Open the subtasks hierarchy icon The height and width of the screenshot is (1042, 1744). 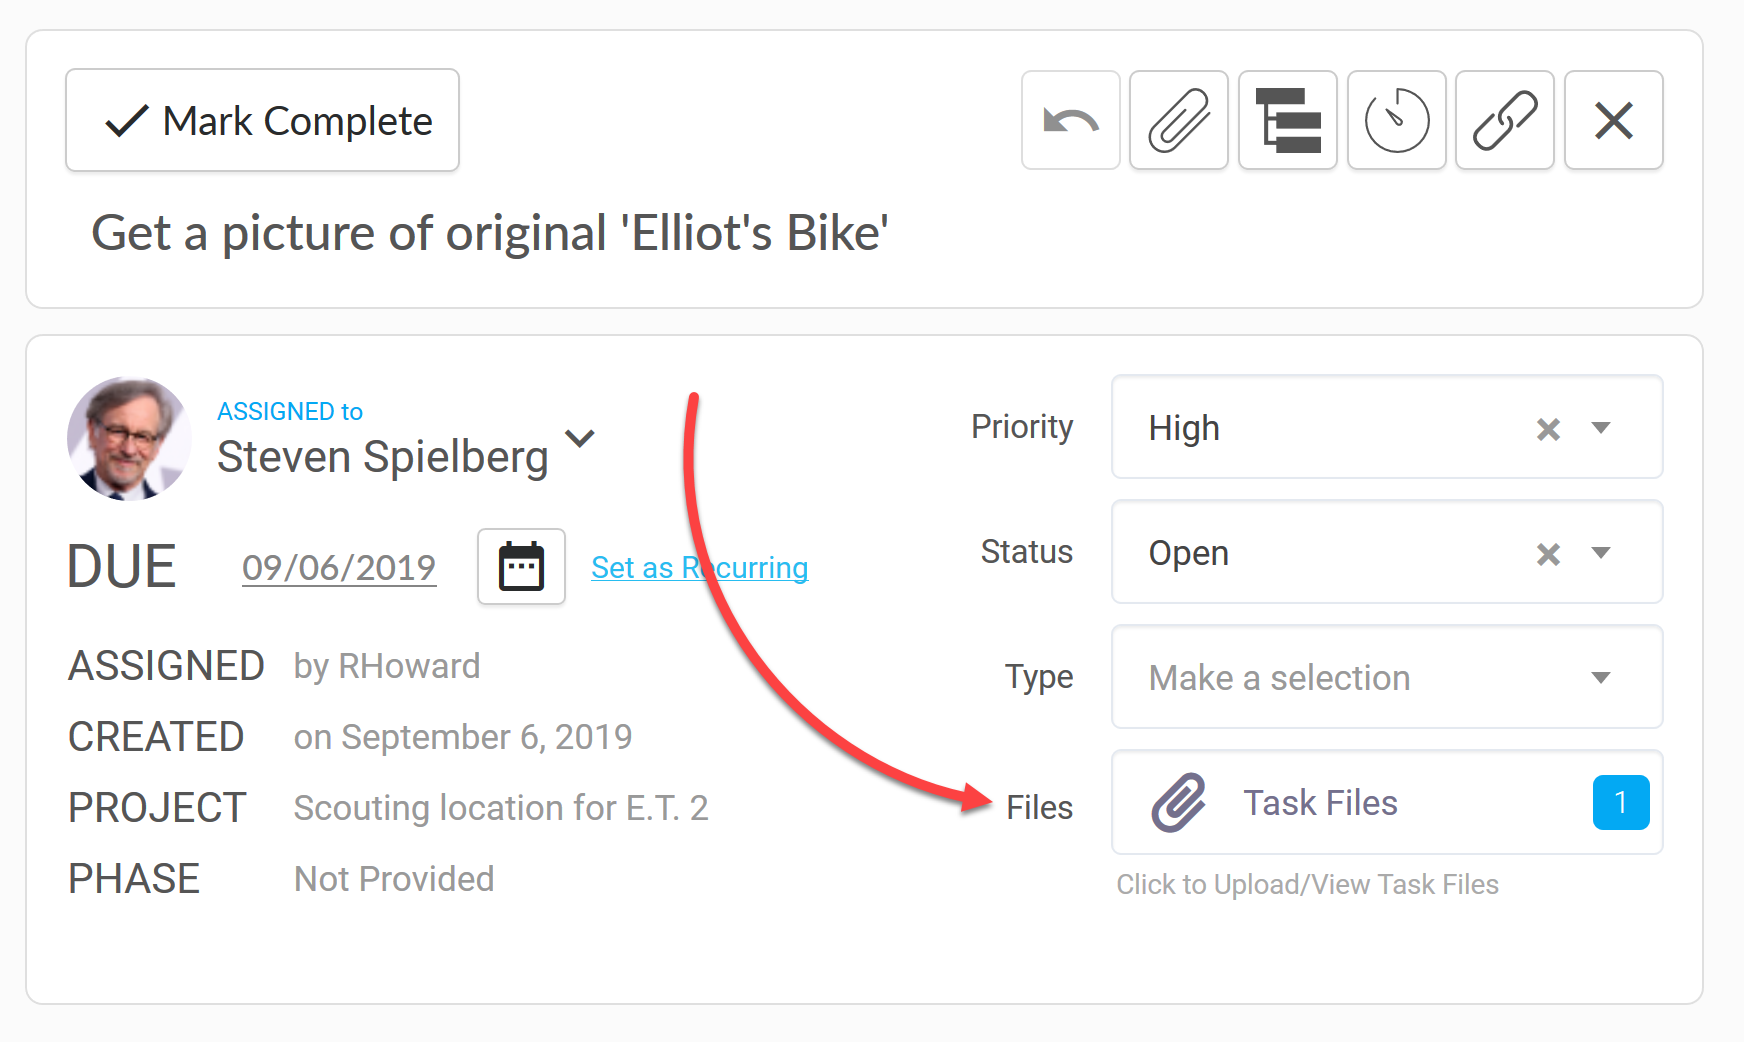pyautogui.click(x=1288, y=121)
